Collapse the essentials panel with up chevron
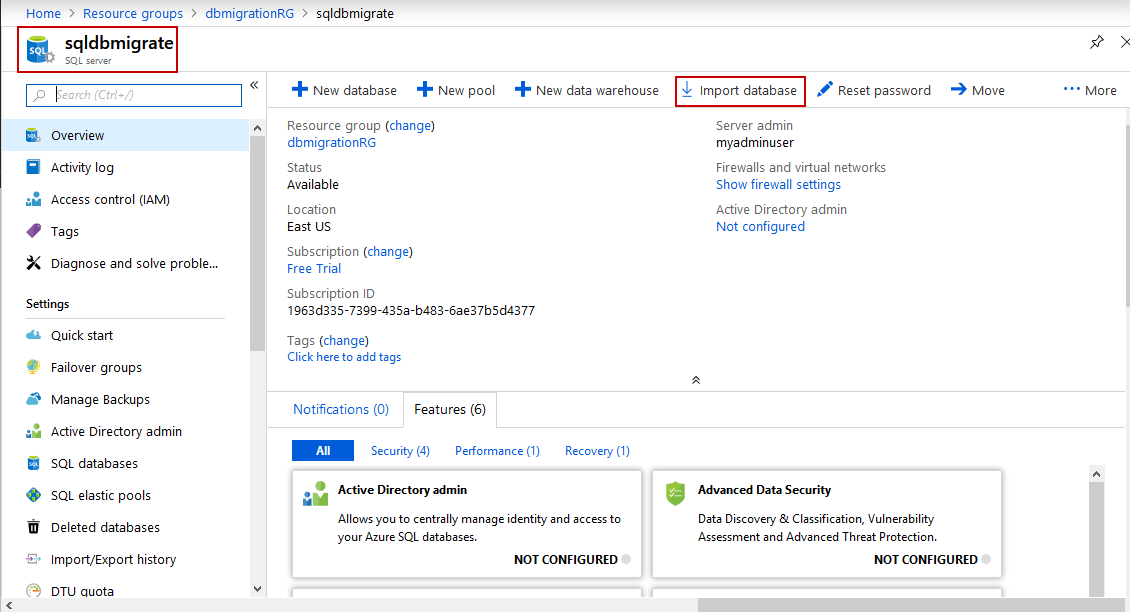Image resolution: width=1130 pixels, height=612 pixels. (x=696, y=380)
